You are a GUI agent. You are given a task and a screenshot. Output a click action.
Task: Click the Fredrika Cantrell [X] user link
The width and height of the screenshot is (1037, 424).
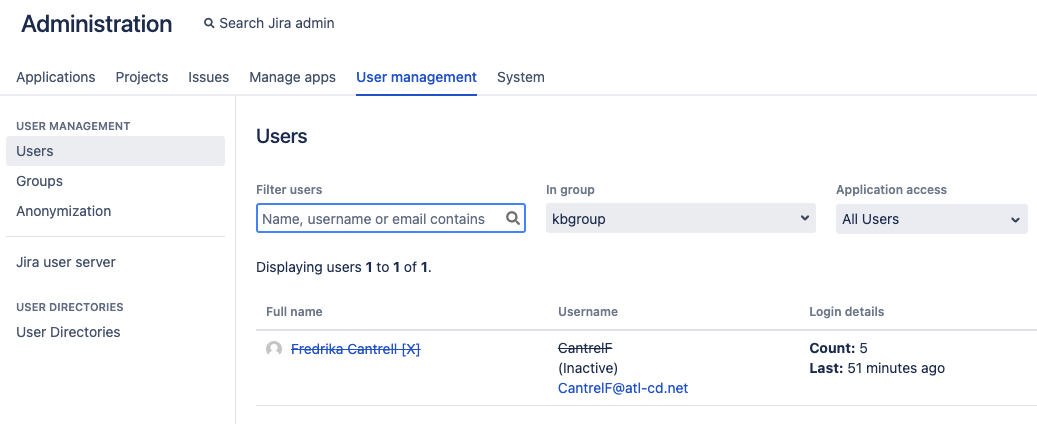tap(355, 349)
